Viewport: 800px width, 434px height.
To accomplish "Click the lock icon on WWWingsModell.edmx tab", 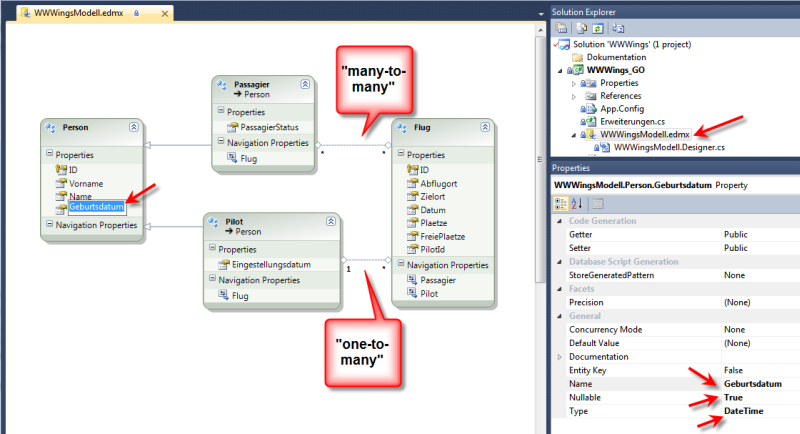I will (136, 13).
